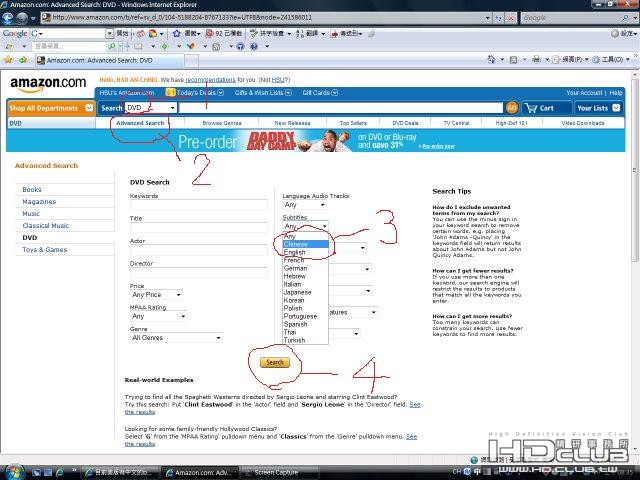Open the Search department dropdown showing DVD
The height and width of the screenshot is (480, 640).
[151, 108]
